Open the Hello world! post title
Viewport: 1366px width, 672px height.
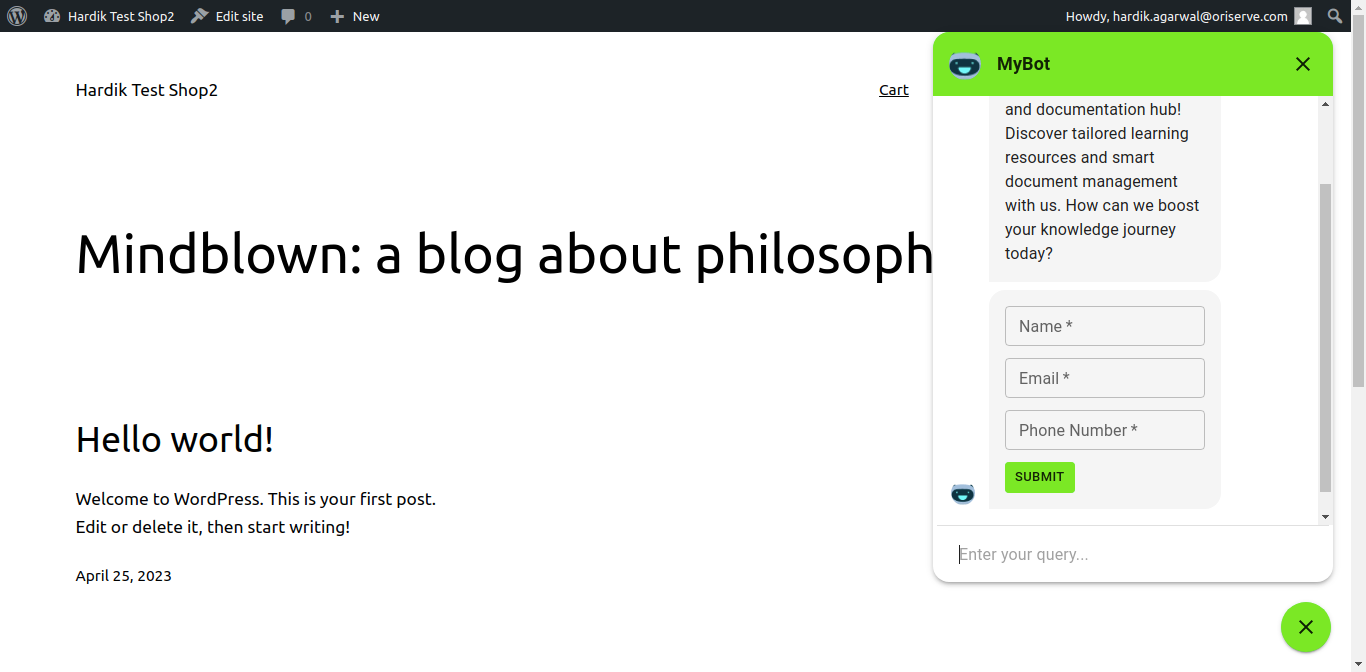coord(175,439)
